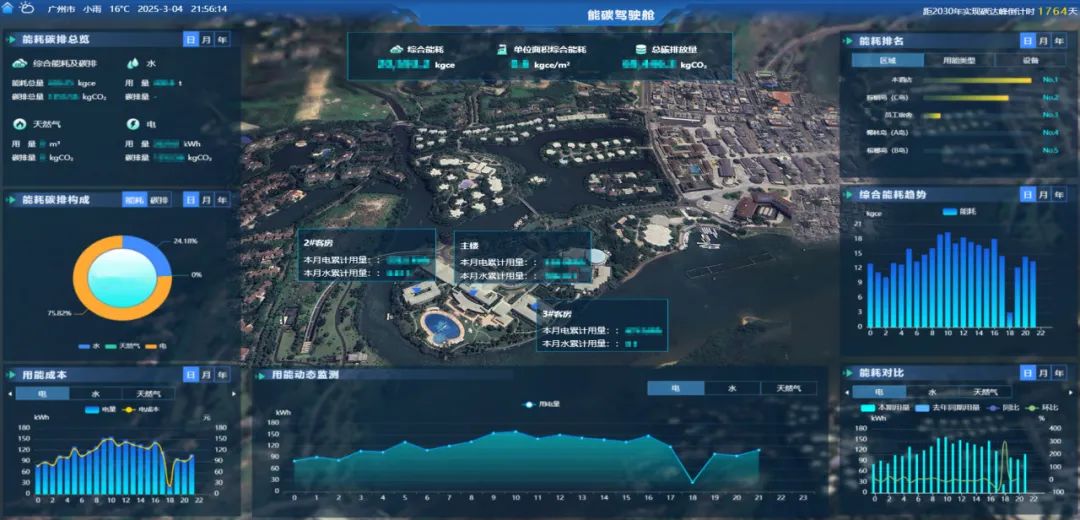Click the 单位面积综合能耗 building icon
Image resolution: width=1080 pixels, height=520 pixels.
point(502,48)
